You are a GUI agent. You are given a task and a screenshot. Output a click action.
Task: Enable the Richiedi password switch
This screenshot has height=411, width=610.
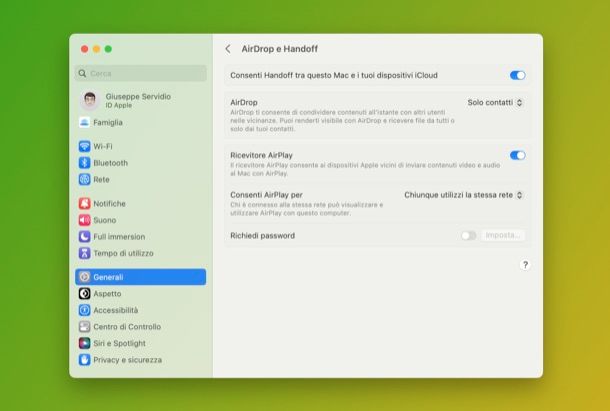[x=468, y=235]
